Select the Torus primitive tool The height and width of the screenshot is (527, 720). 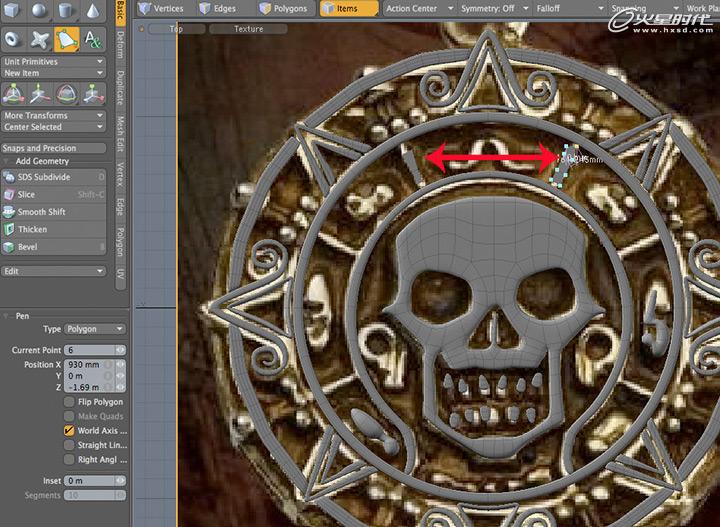tap(13, 39)
